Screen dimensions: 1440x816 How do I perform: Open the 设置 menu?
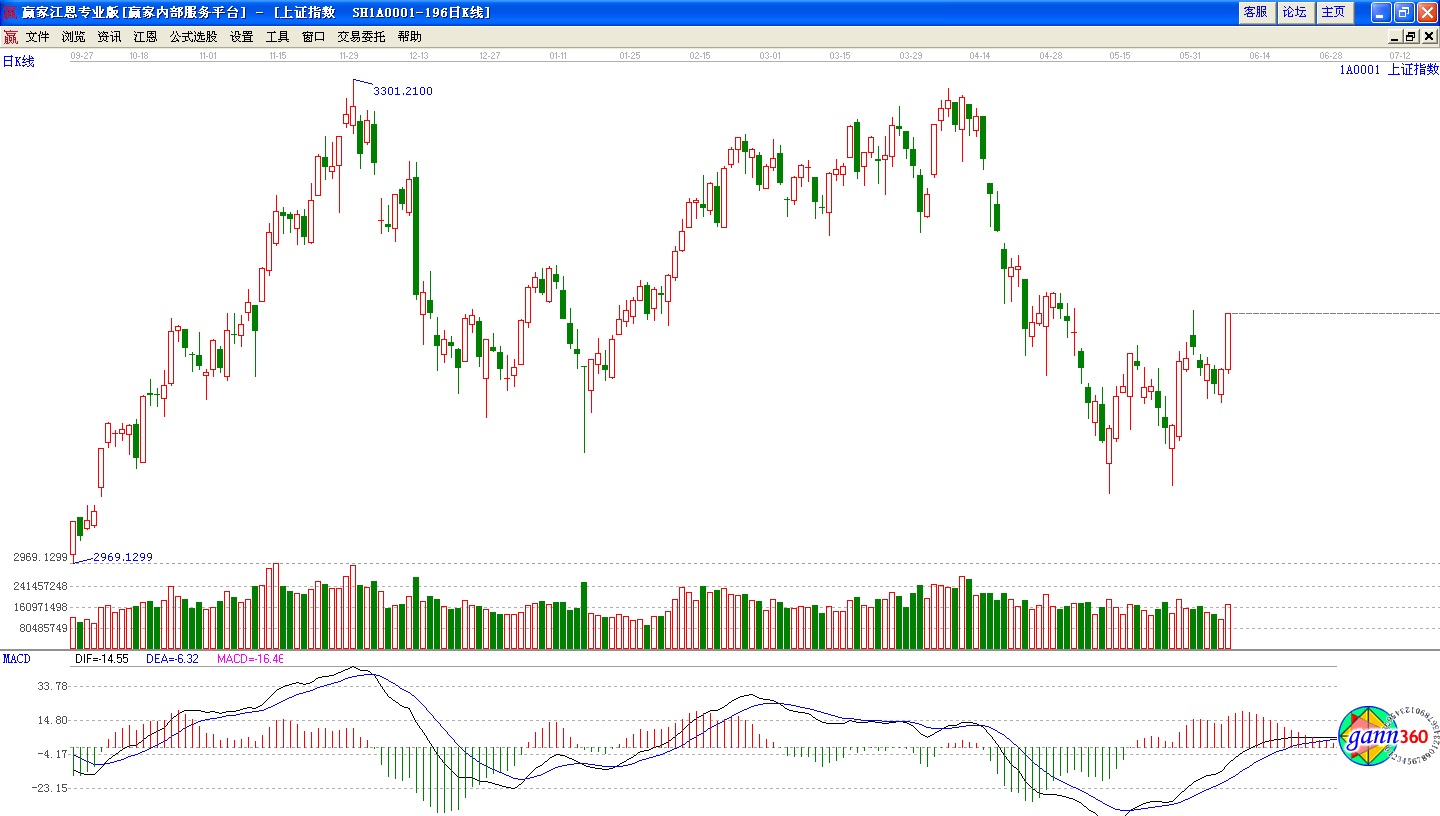coord(242,37)
